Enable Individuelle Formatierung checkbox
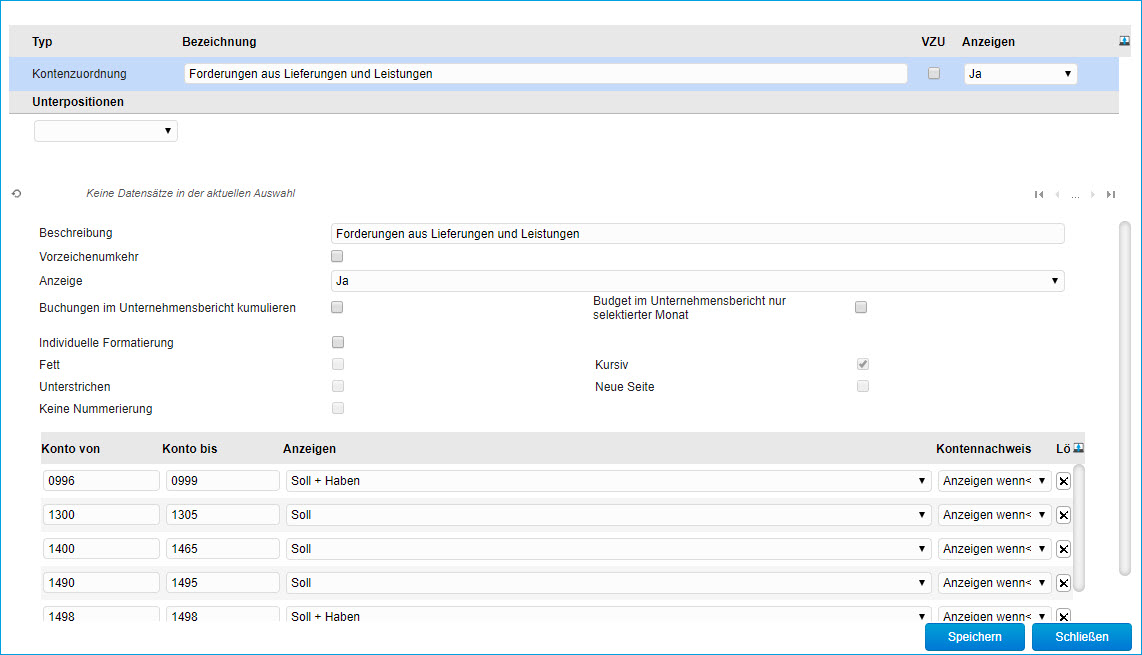This screenshot has height=655, width=1142. click(338, 342)
